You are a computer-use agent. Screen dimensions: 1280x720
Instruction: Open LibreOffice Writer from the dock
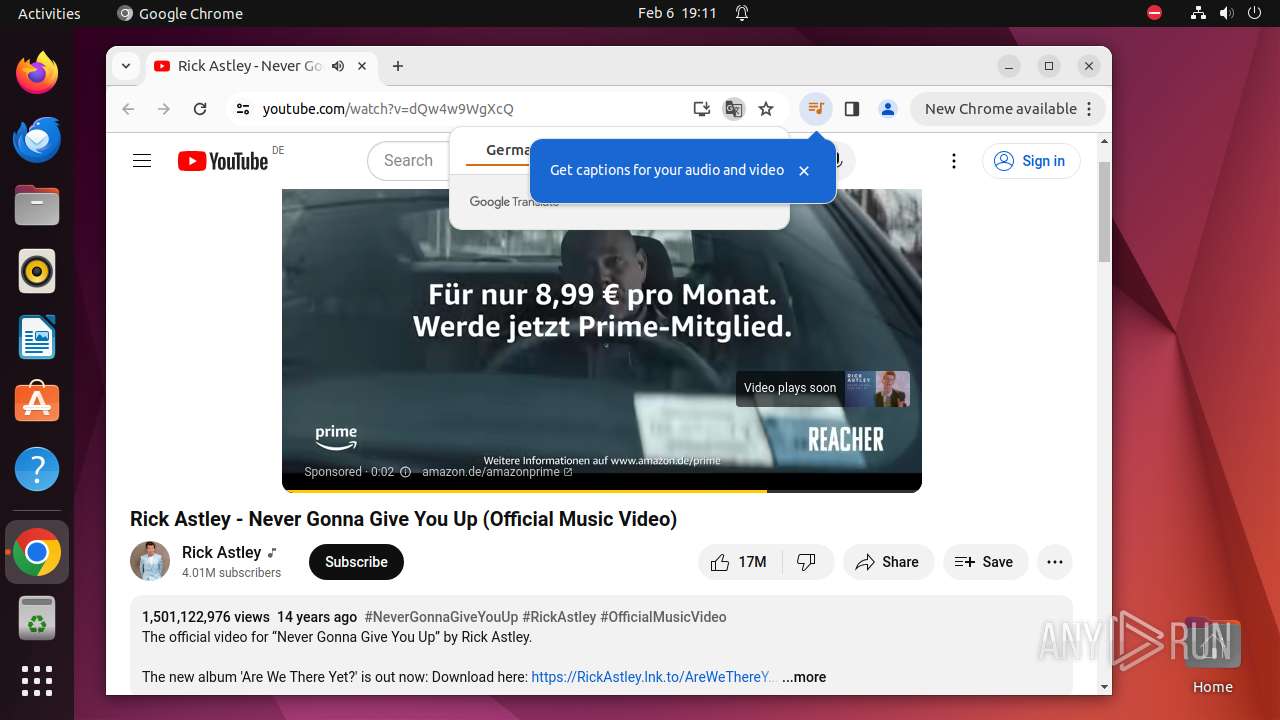click(x=37, y=337)
